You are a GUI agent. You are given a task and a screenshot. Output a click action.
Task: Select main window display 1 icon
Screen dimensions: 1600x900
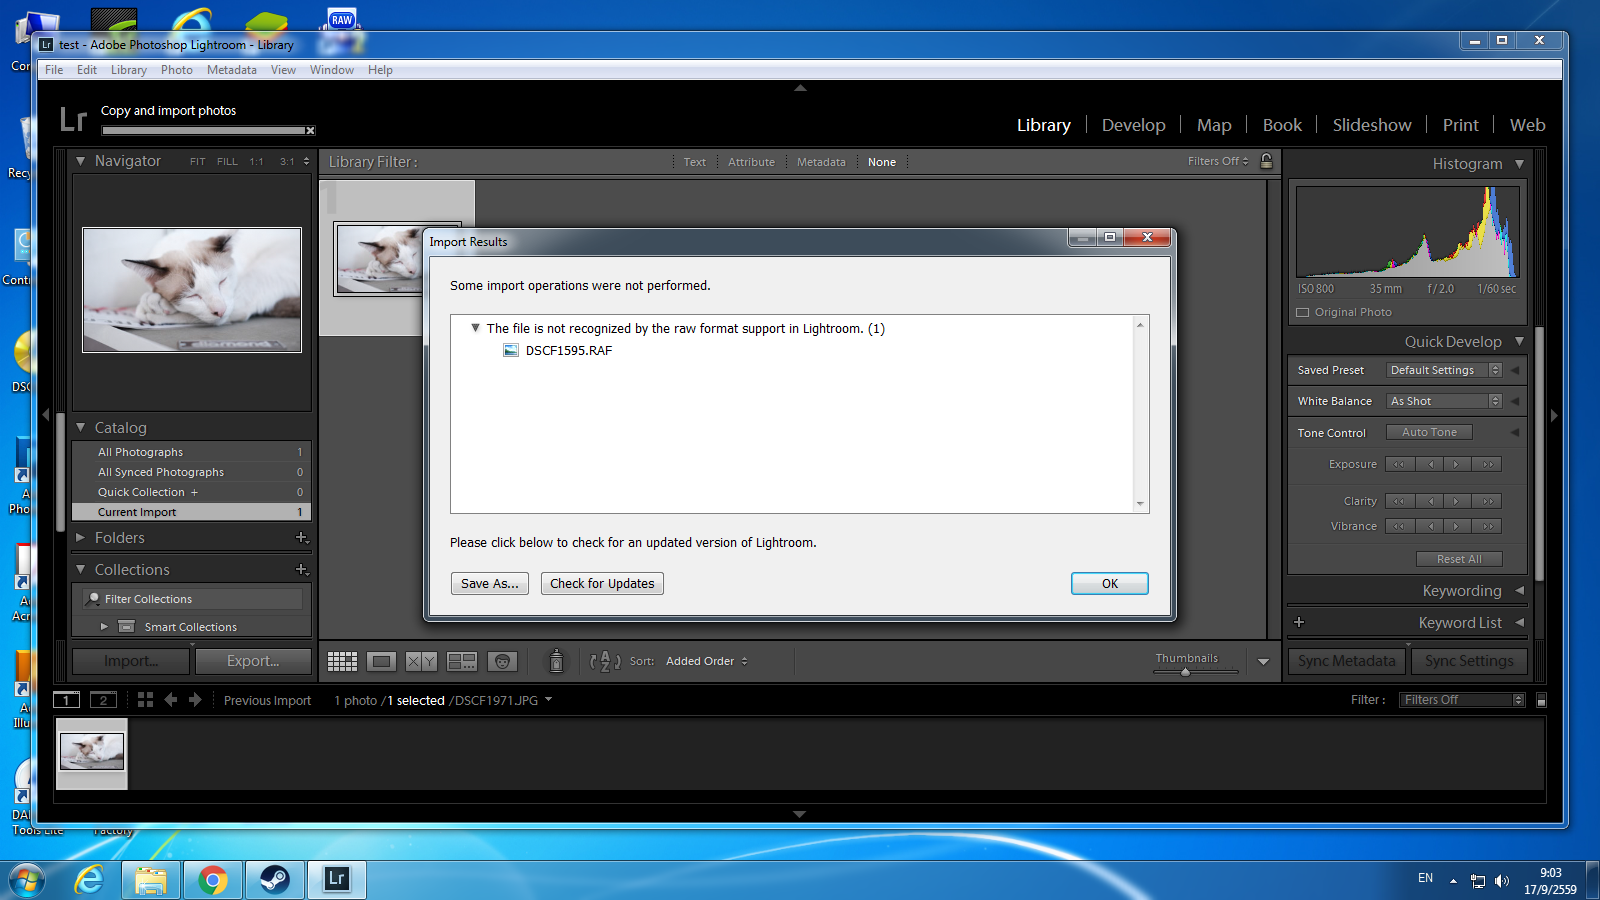pyautogui.click(x=66, y=700)
